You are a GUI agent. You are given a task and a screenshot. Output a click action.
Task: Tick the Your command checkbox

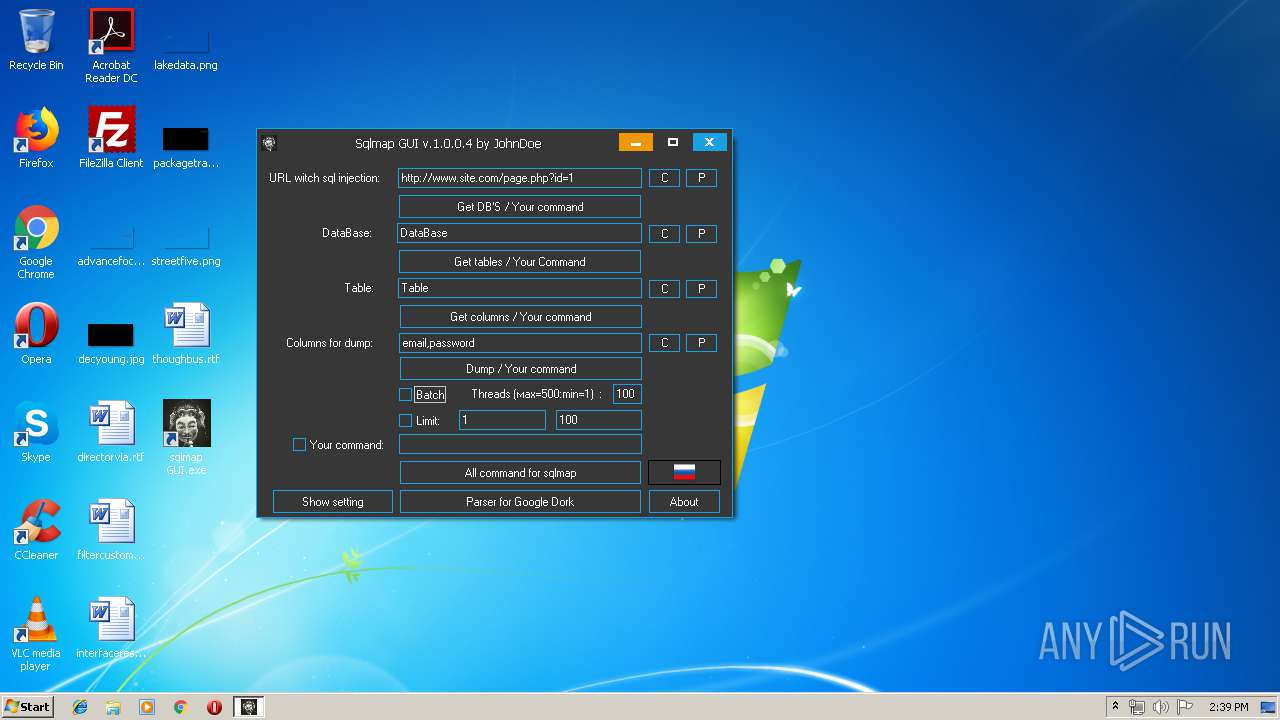coord(299,445)
